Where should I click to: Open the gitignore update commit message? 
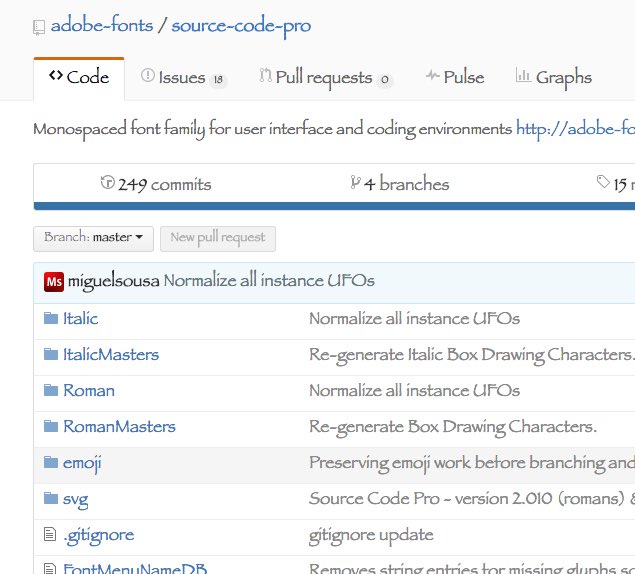pos(371,536)
